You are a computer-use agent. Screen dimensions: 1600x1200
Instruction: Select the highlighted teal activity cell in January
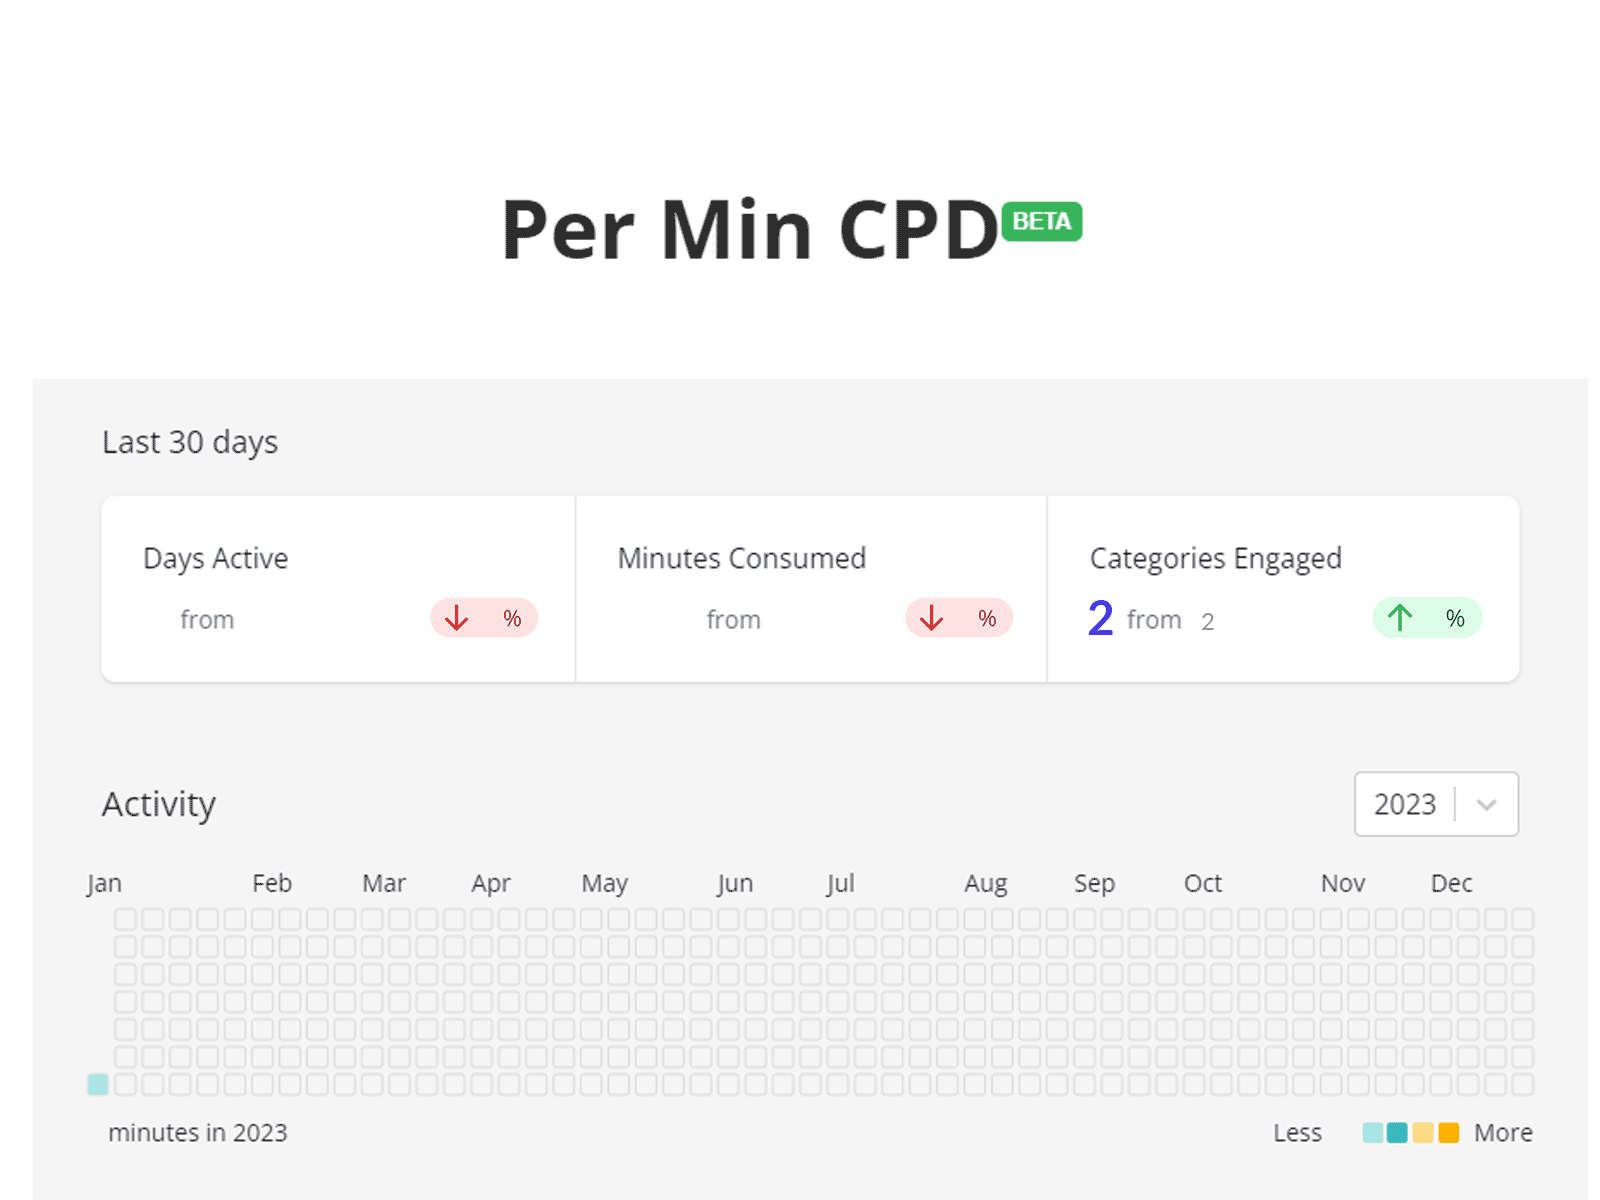pyautogui.click(x=98, y=1084)
